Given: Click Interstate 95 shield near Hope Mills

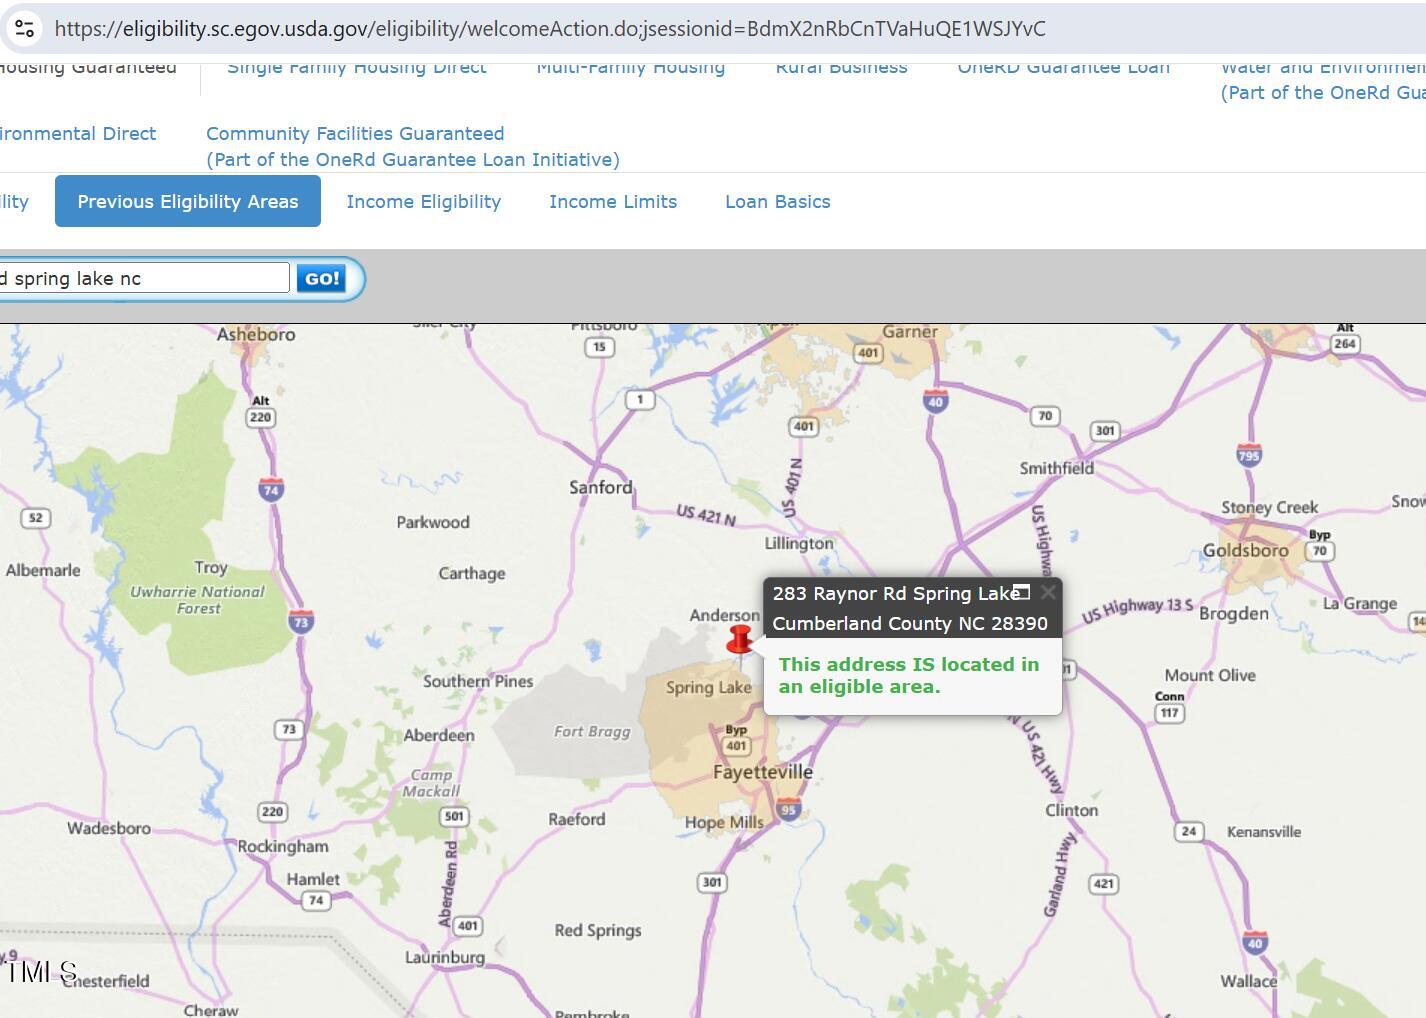Looking at the screenshot, I should pos(789,808).
